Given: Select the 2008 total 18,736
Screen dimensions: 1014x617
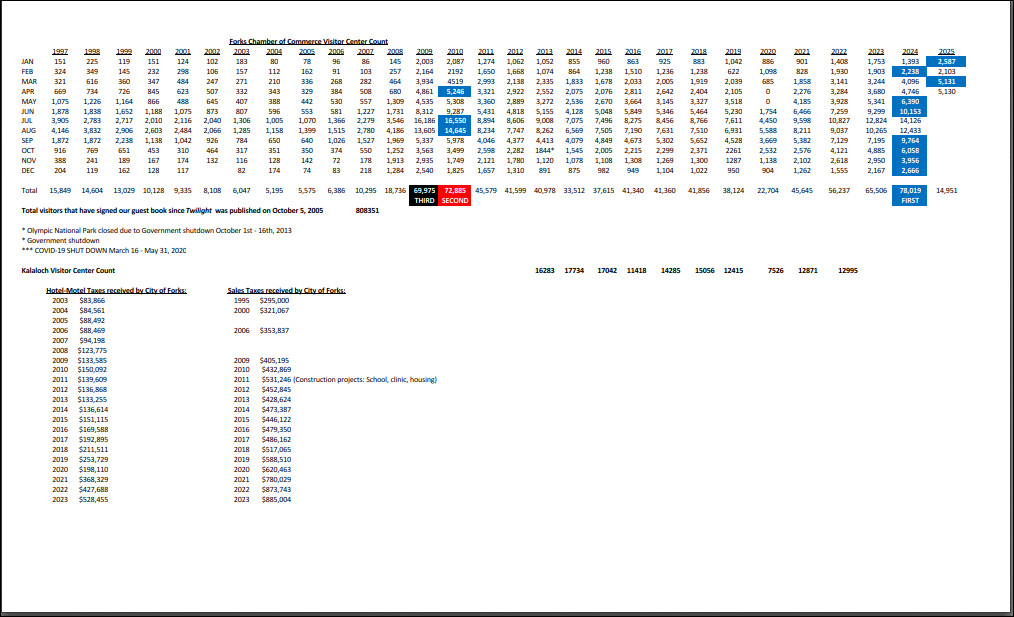Looking at the screenshot, I should pyautogui.click(x=395, y=191).
